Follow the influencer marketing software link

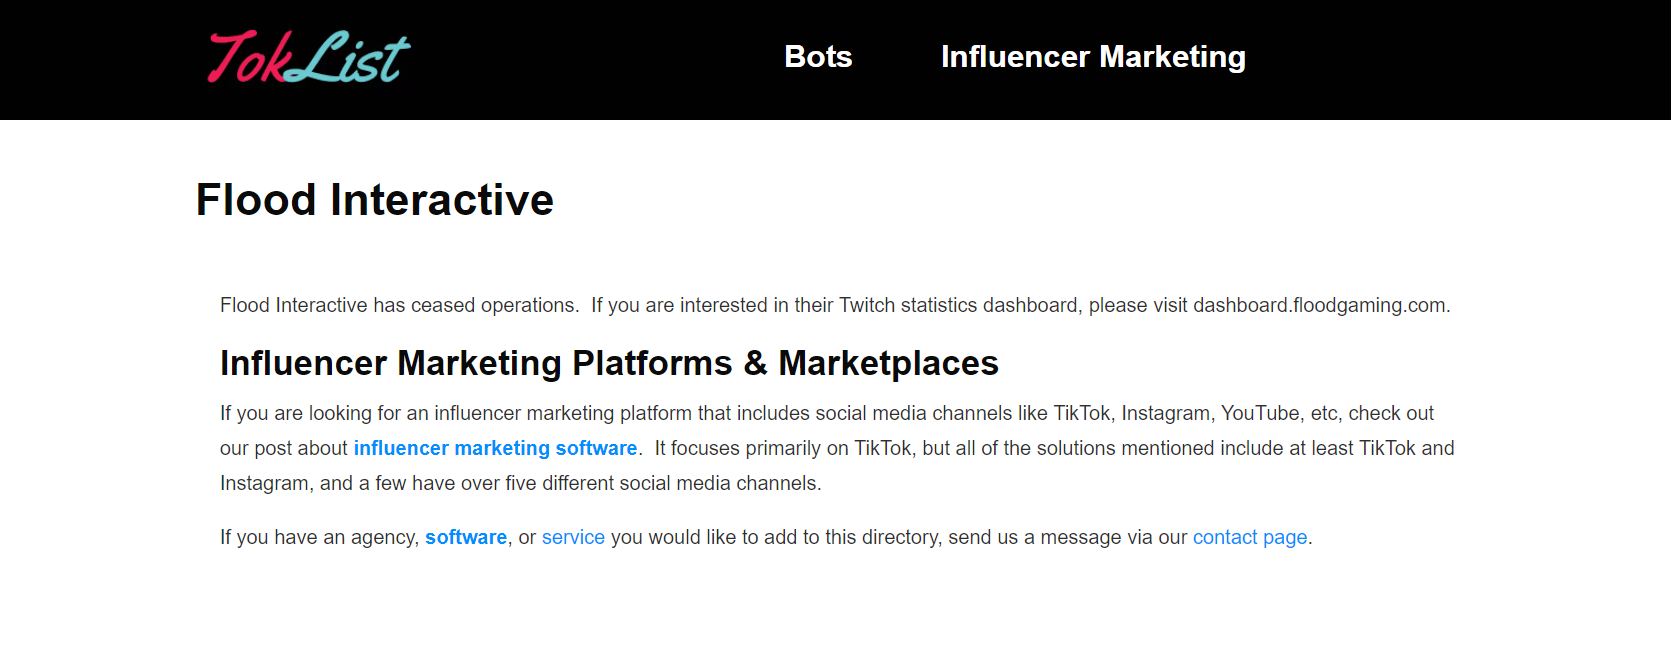495,448
